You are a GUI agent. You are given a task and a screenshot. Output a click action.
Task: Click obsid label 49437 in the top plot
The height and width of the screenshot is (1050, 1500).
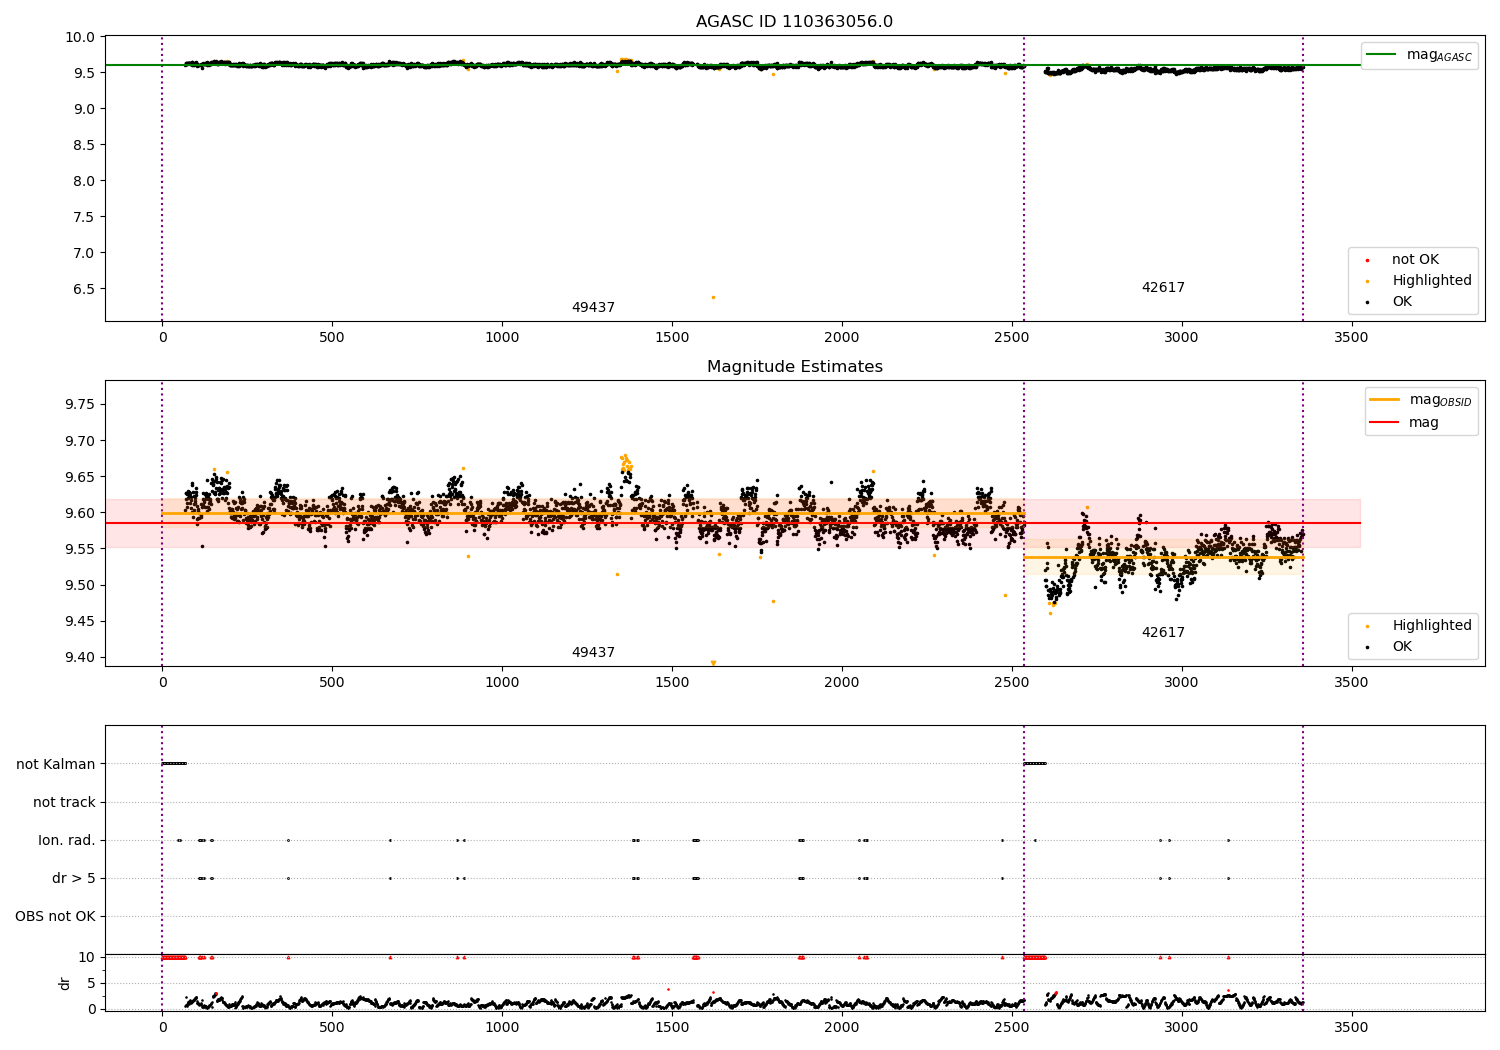tap(593, 308)
